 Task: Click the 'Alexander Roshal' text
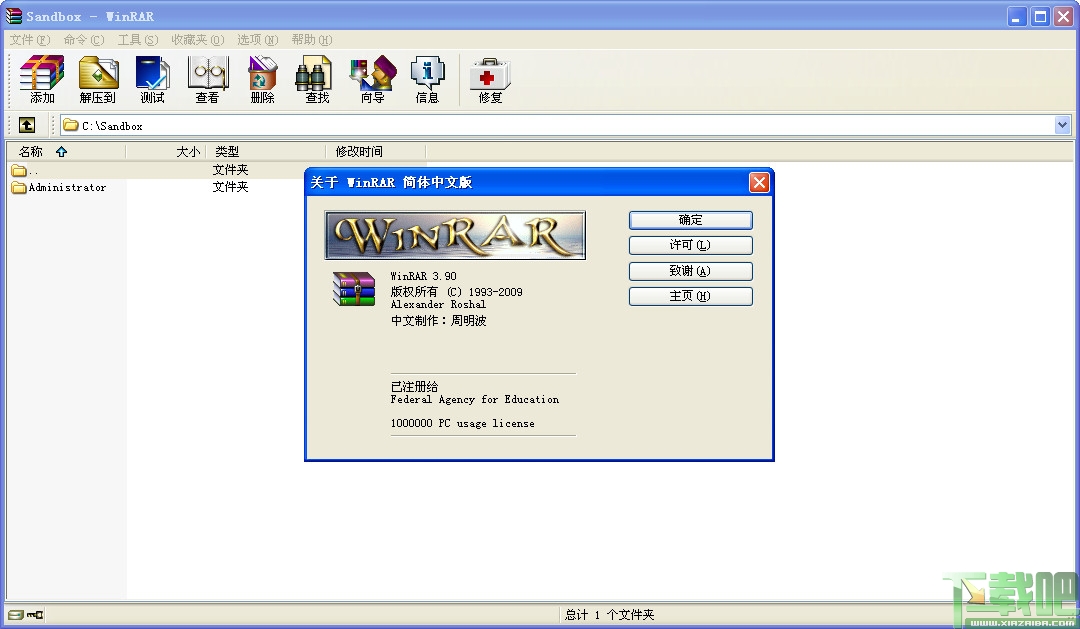point(438,305)
